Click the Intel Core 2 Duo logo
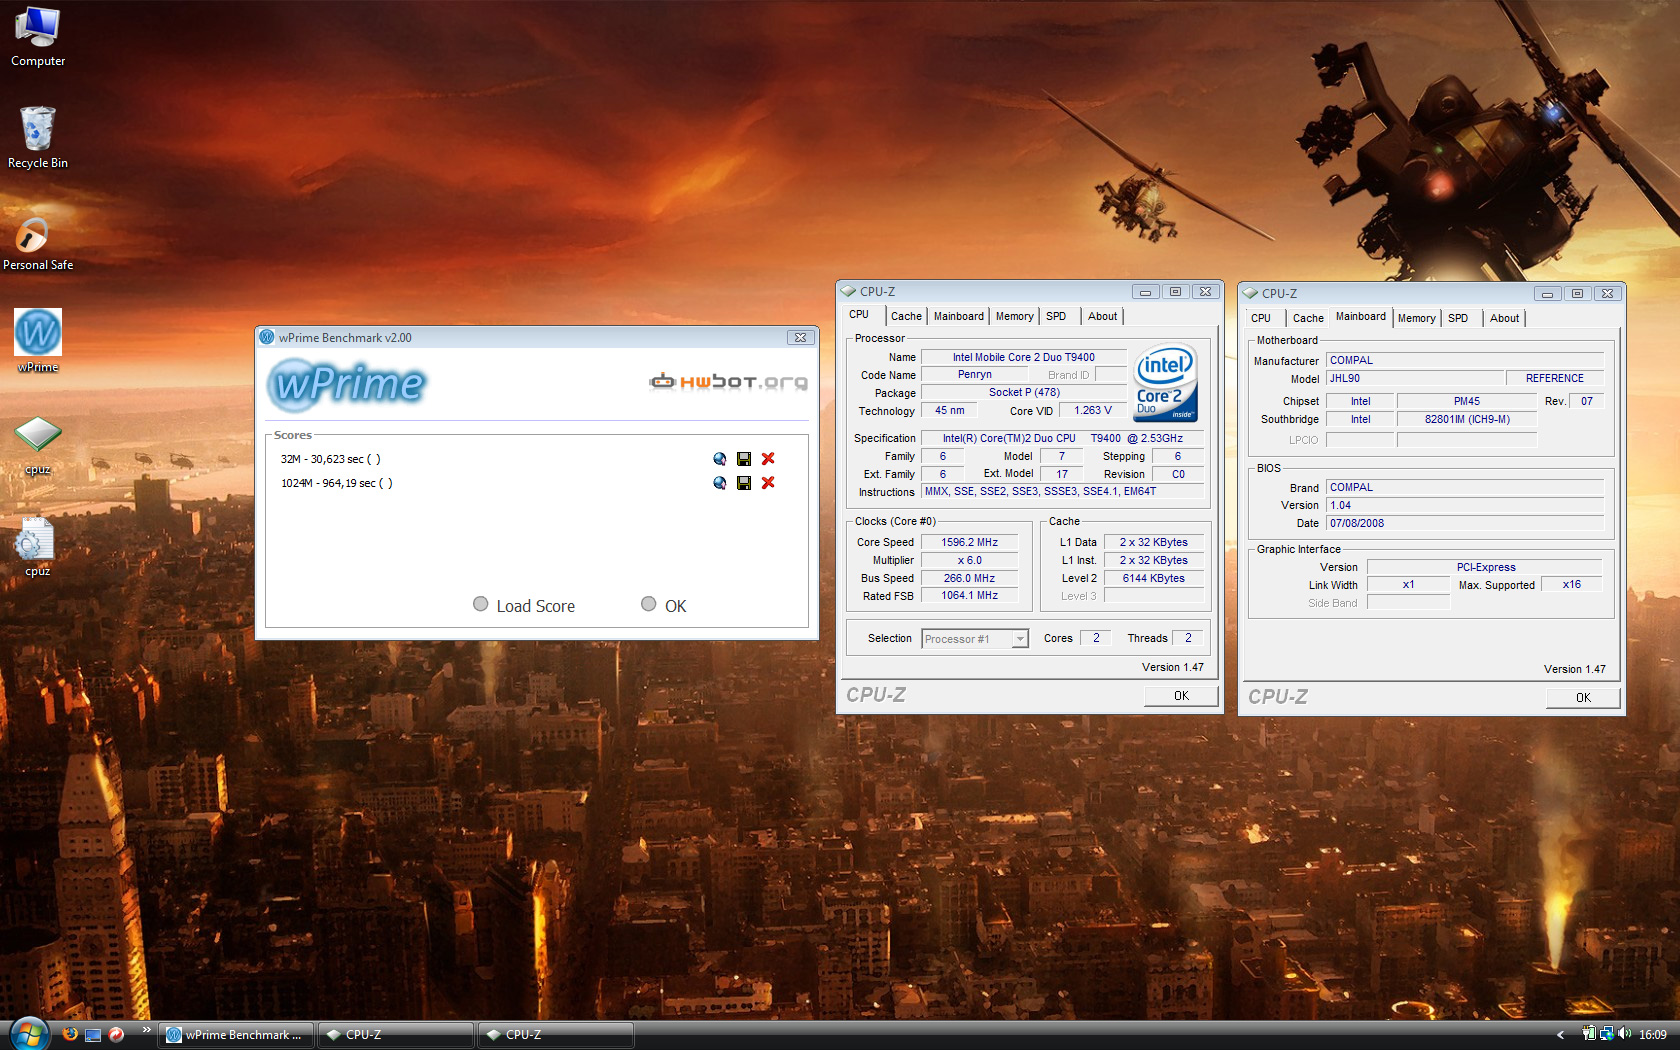1680x1050 pixels. [x=1165, y=384]
